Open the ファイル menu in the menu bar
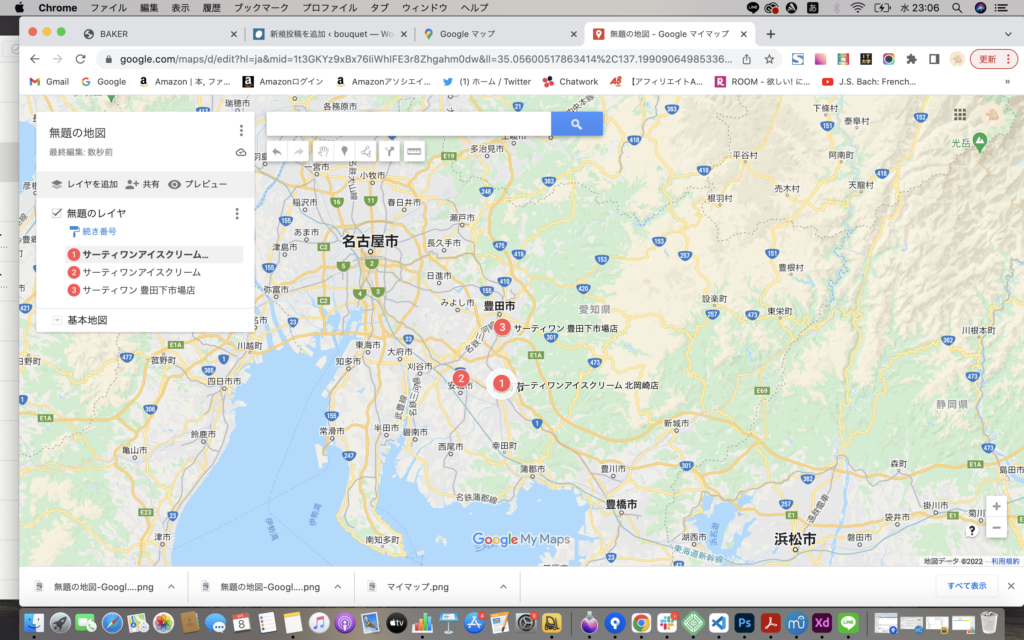 pyautogui.click(x=107, y=8)
